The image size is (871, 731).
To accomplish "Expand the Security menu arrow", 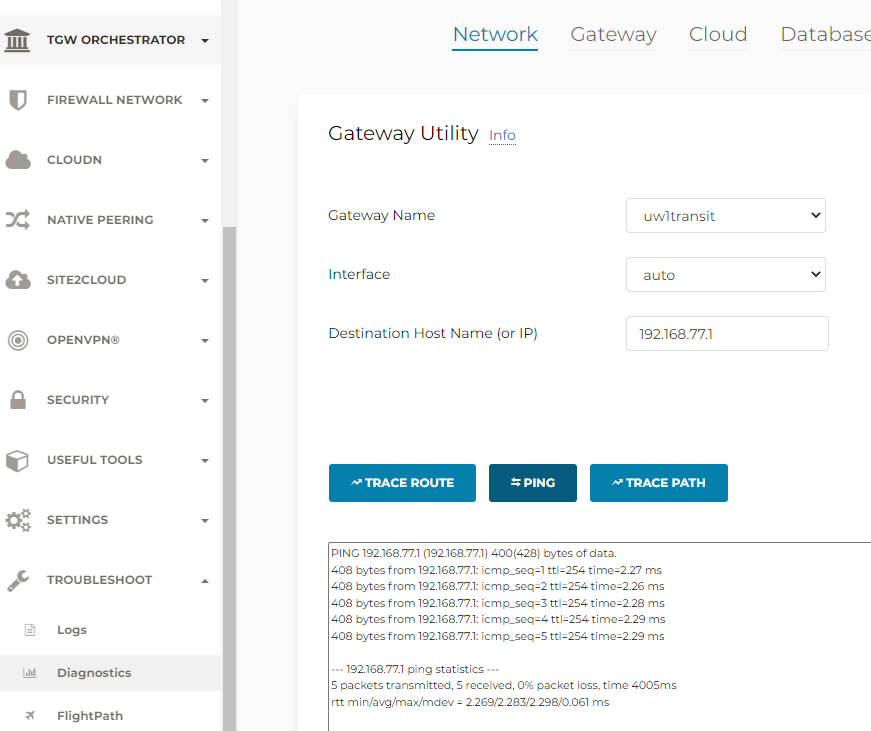I will [x=205, y=400].
